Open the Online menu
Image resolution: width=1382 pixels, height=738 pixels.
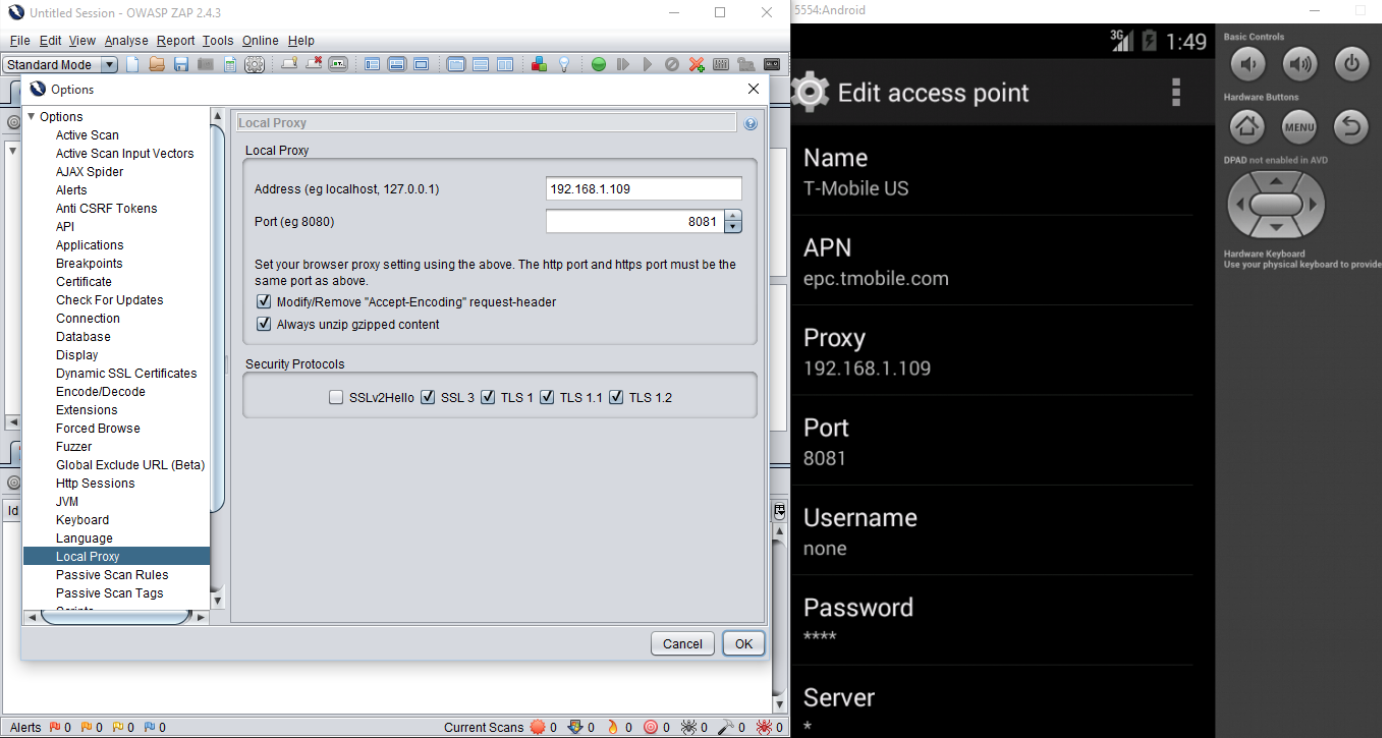(260, 41)
